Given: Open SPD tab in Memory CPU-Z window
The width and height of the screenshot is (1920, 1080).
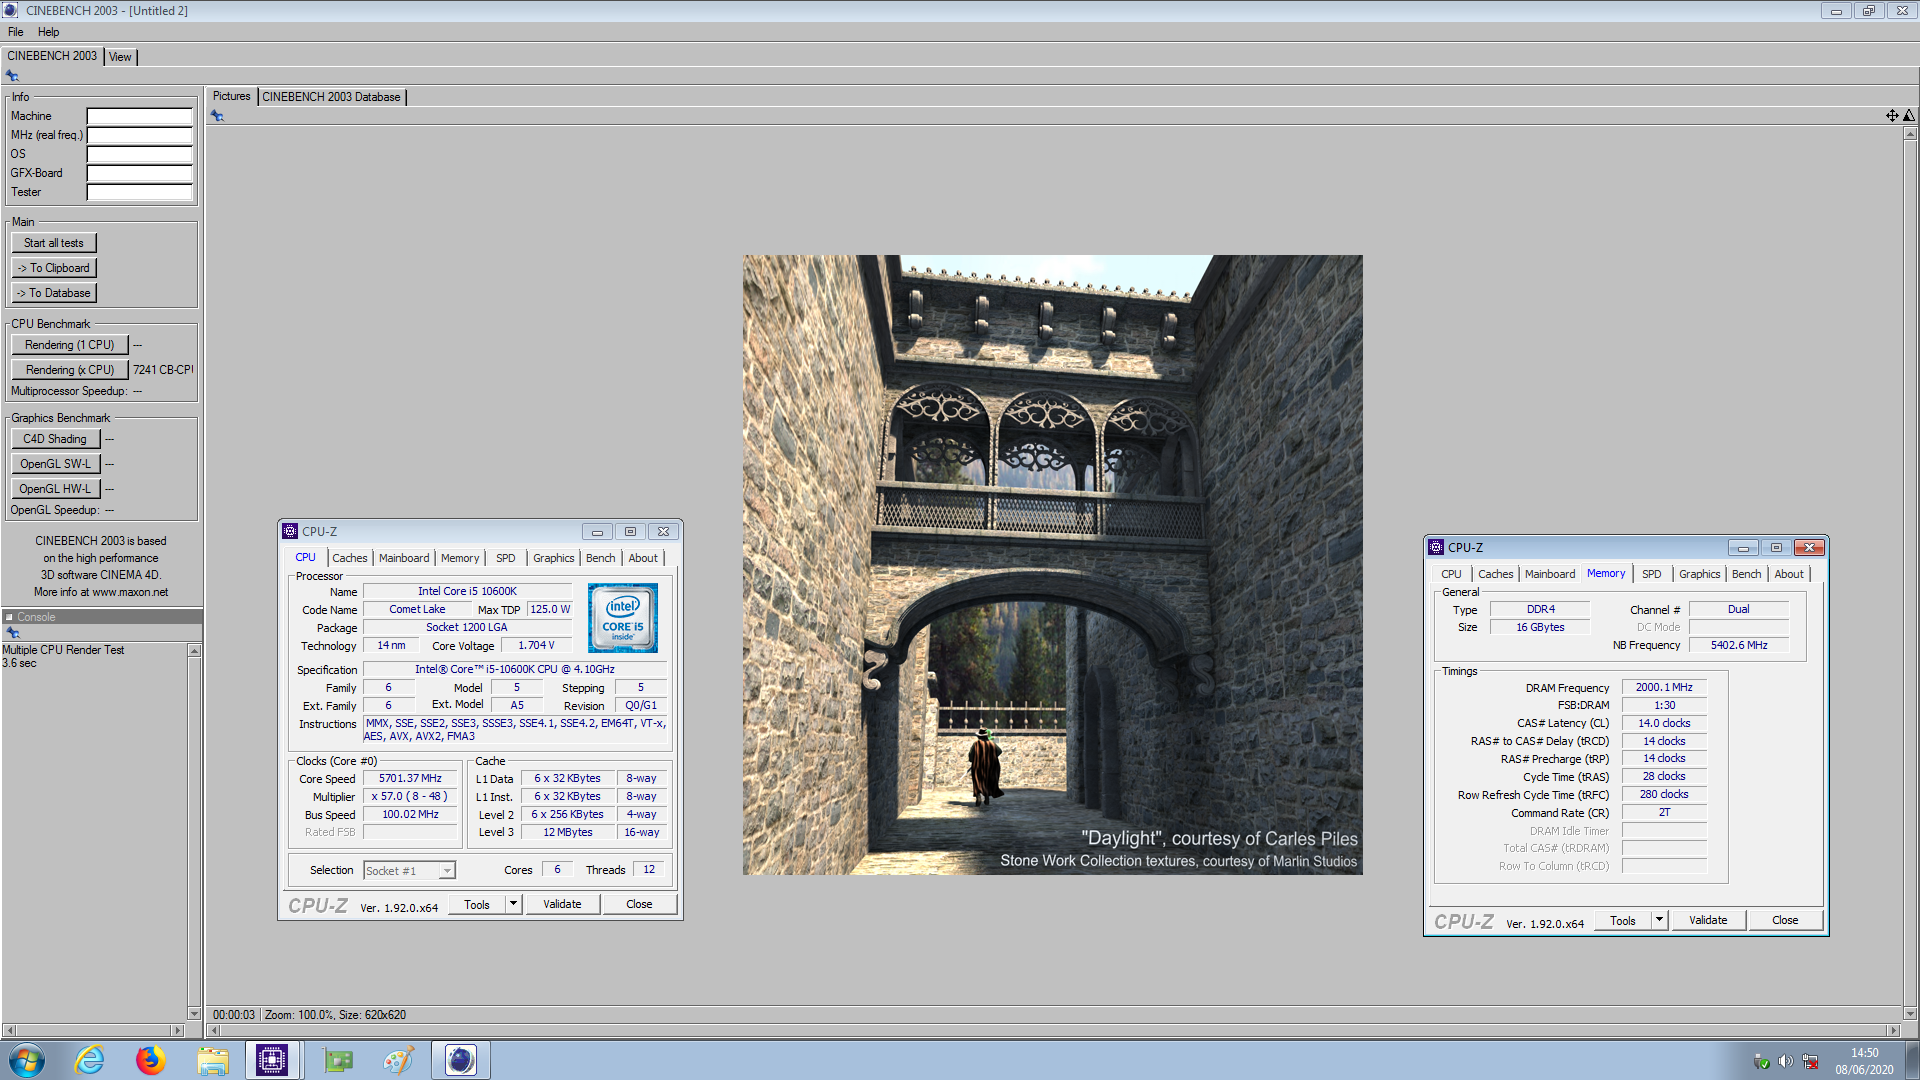Looking at the screenshot, I should (x=1652, y=574).
